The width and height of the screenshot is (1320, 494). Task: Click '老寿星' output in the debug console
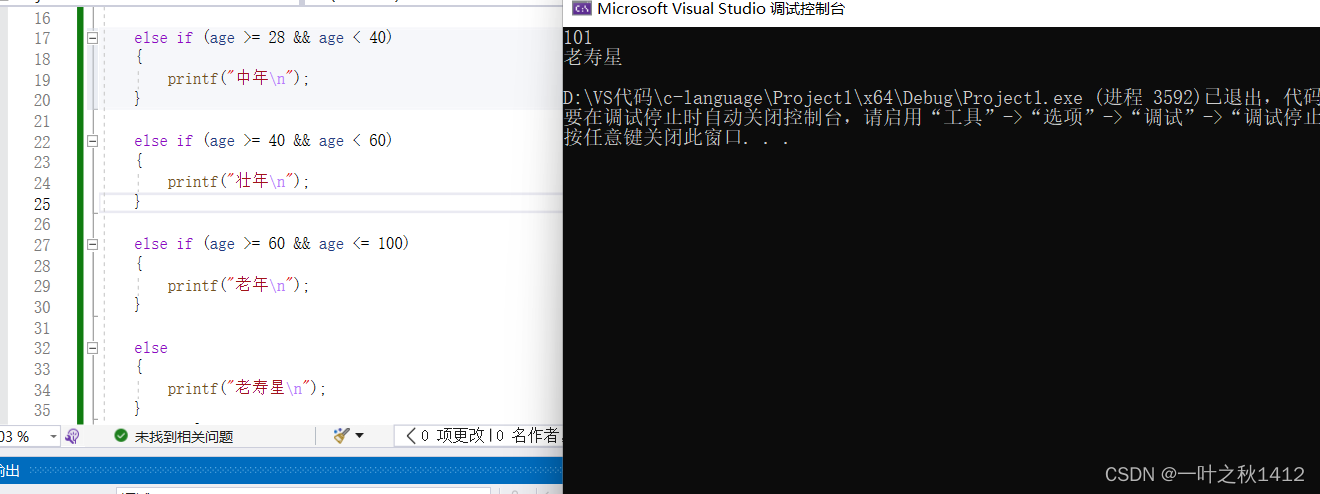pyautogui.click(x=593, y=57)
